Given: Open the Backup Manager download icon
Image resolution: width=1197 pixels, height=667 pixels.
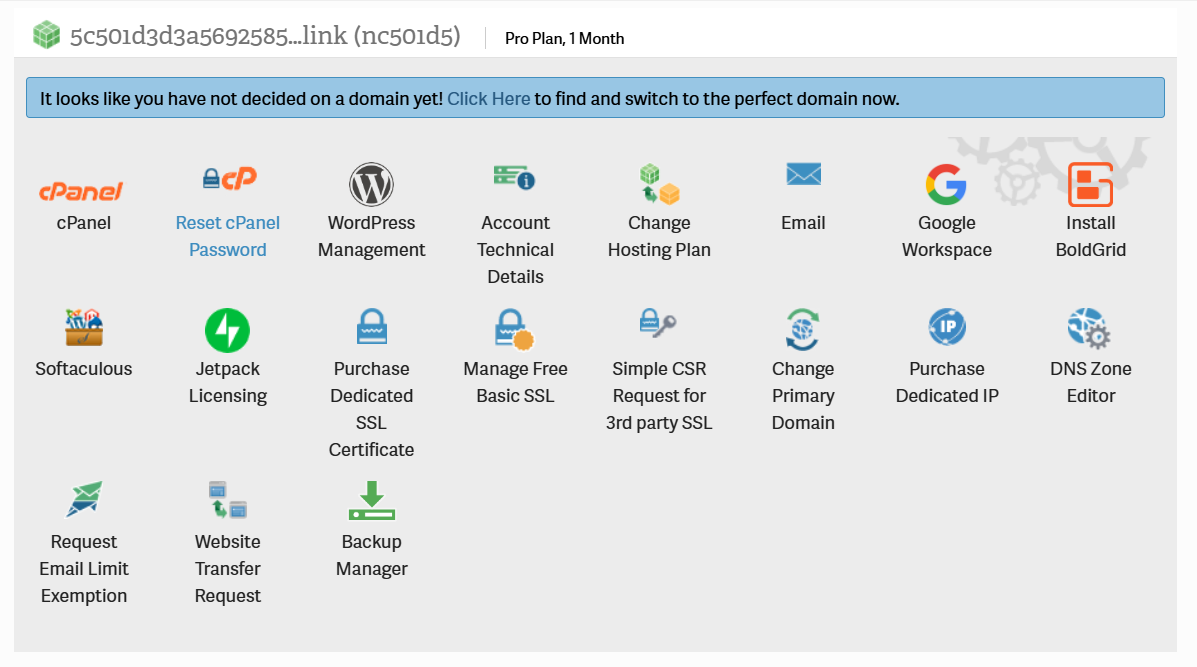Looking at the screenshot, I should 372,501.
